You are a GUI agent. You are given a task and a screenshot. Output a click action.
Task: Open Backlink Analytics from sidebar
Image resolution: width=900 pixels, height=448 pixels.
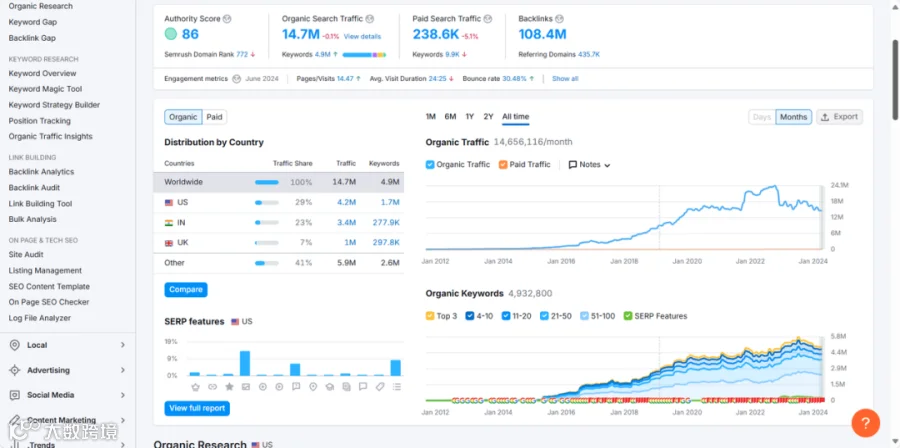(41, 172)
